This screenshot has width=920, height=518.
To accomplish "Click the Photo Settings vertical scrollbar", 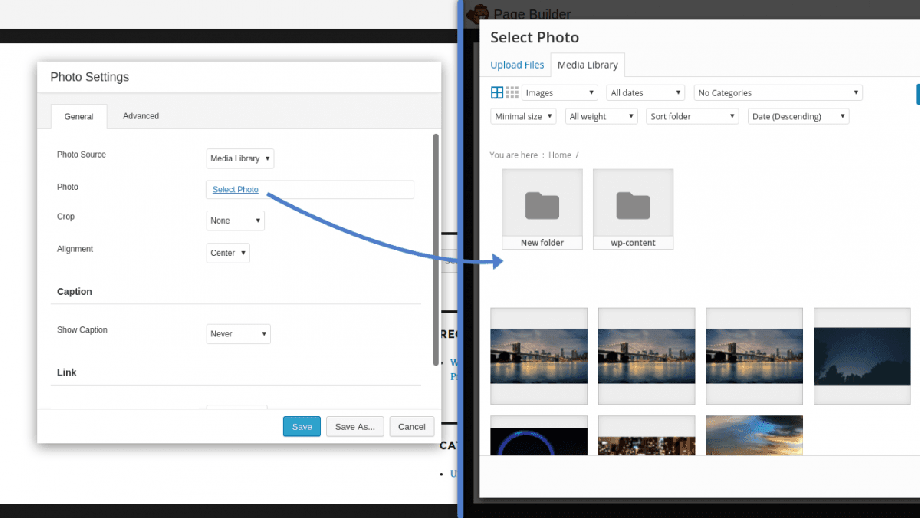I will 435,250.
